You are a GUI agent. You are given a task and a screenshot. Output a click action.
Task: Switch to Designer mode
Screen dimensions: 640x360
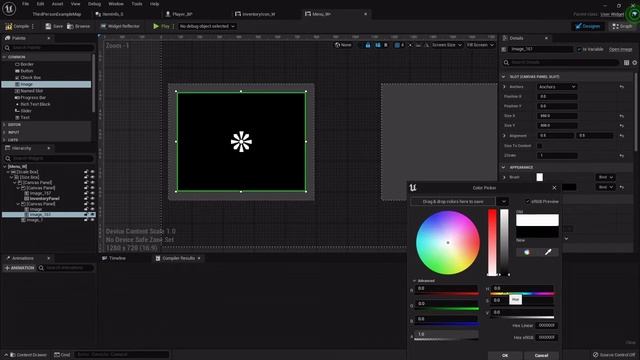click(588, 26)
